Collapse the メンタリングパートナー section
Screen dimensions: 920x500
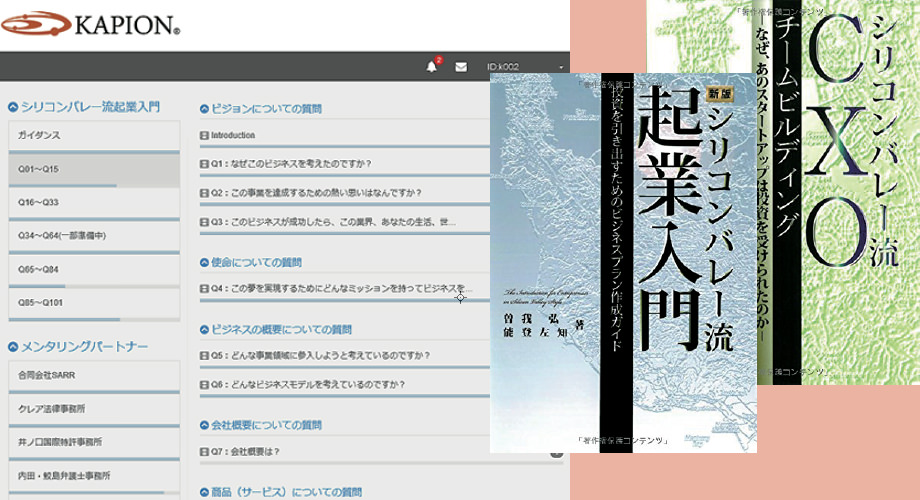pyautogui.click(x=13, y=347)
